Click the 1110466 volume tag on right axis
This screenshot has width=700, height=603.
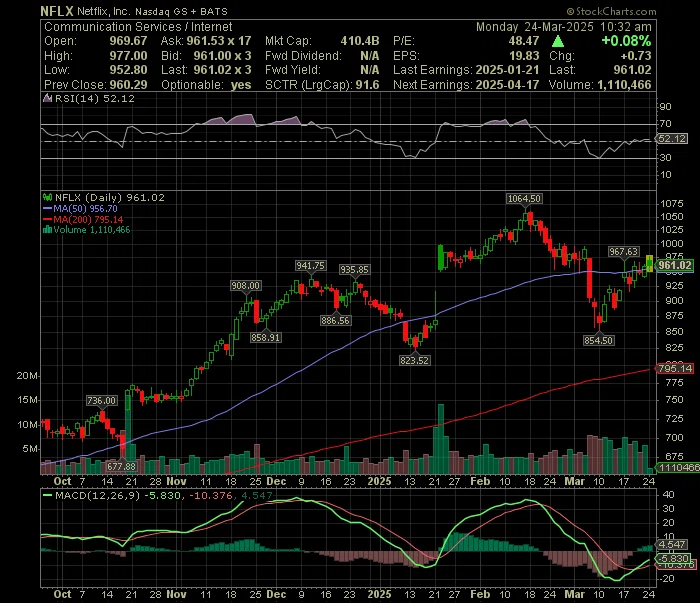(x=678, y=467)
